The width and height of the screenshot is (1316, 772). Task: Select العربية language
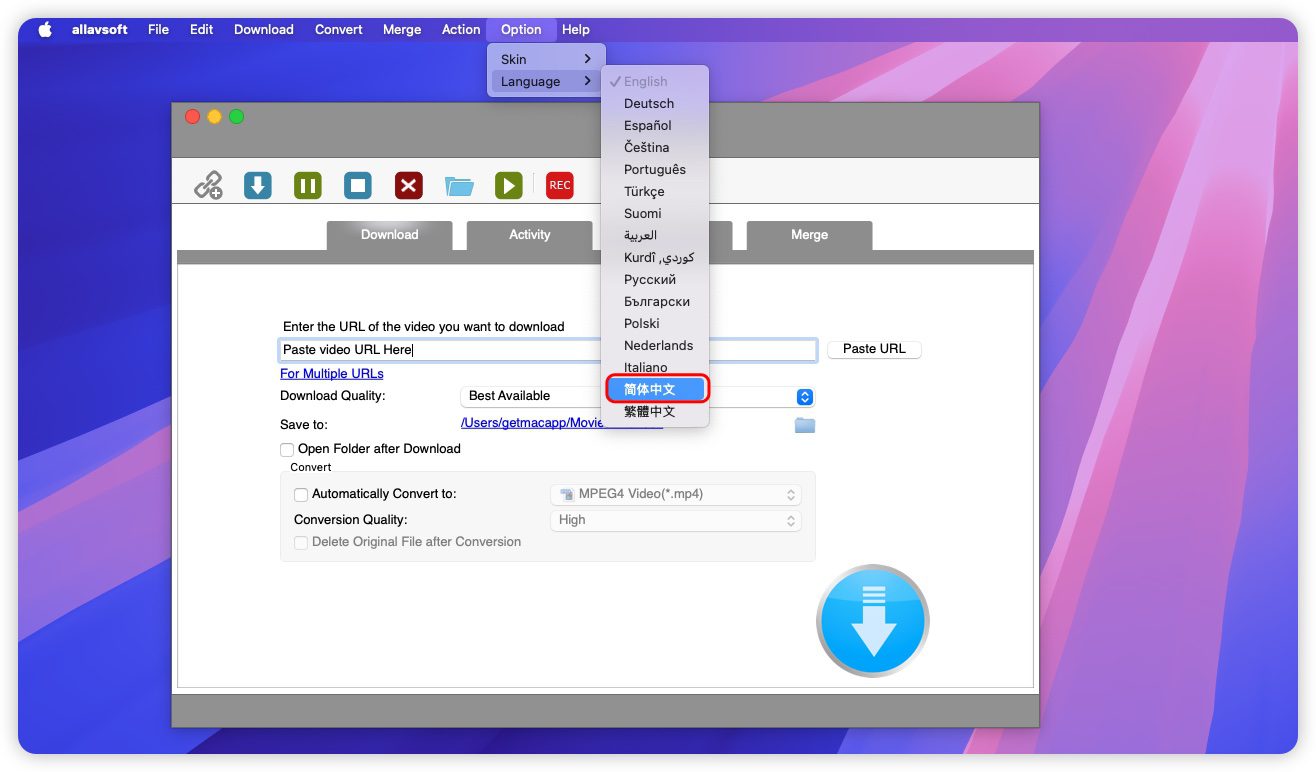click(x=656, y=236)
